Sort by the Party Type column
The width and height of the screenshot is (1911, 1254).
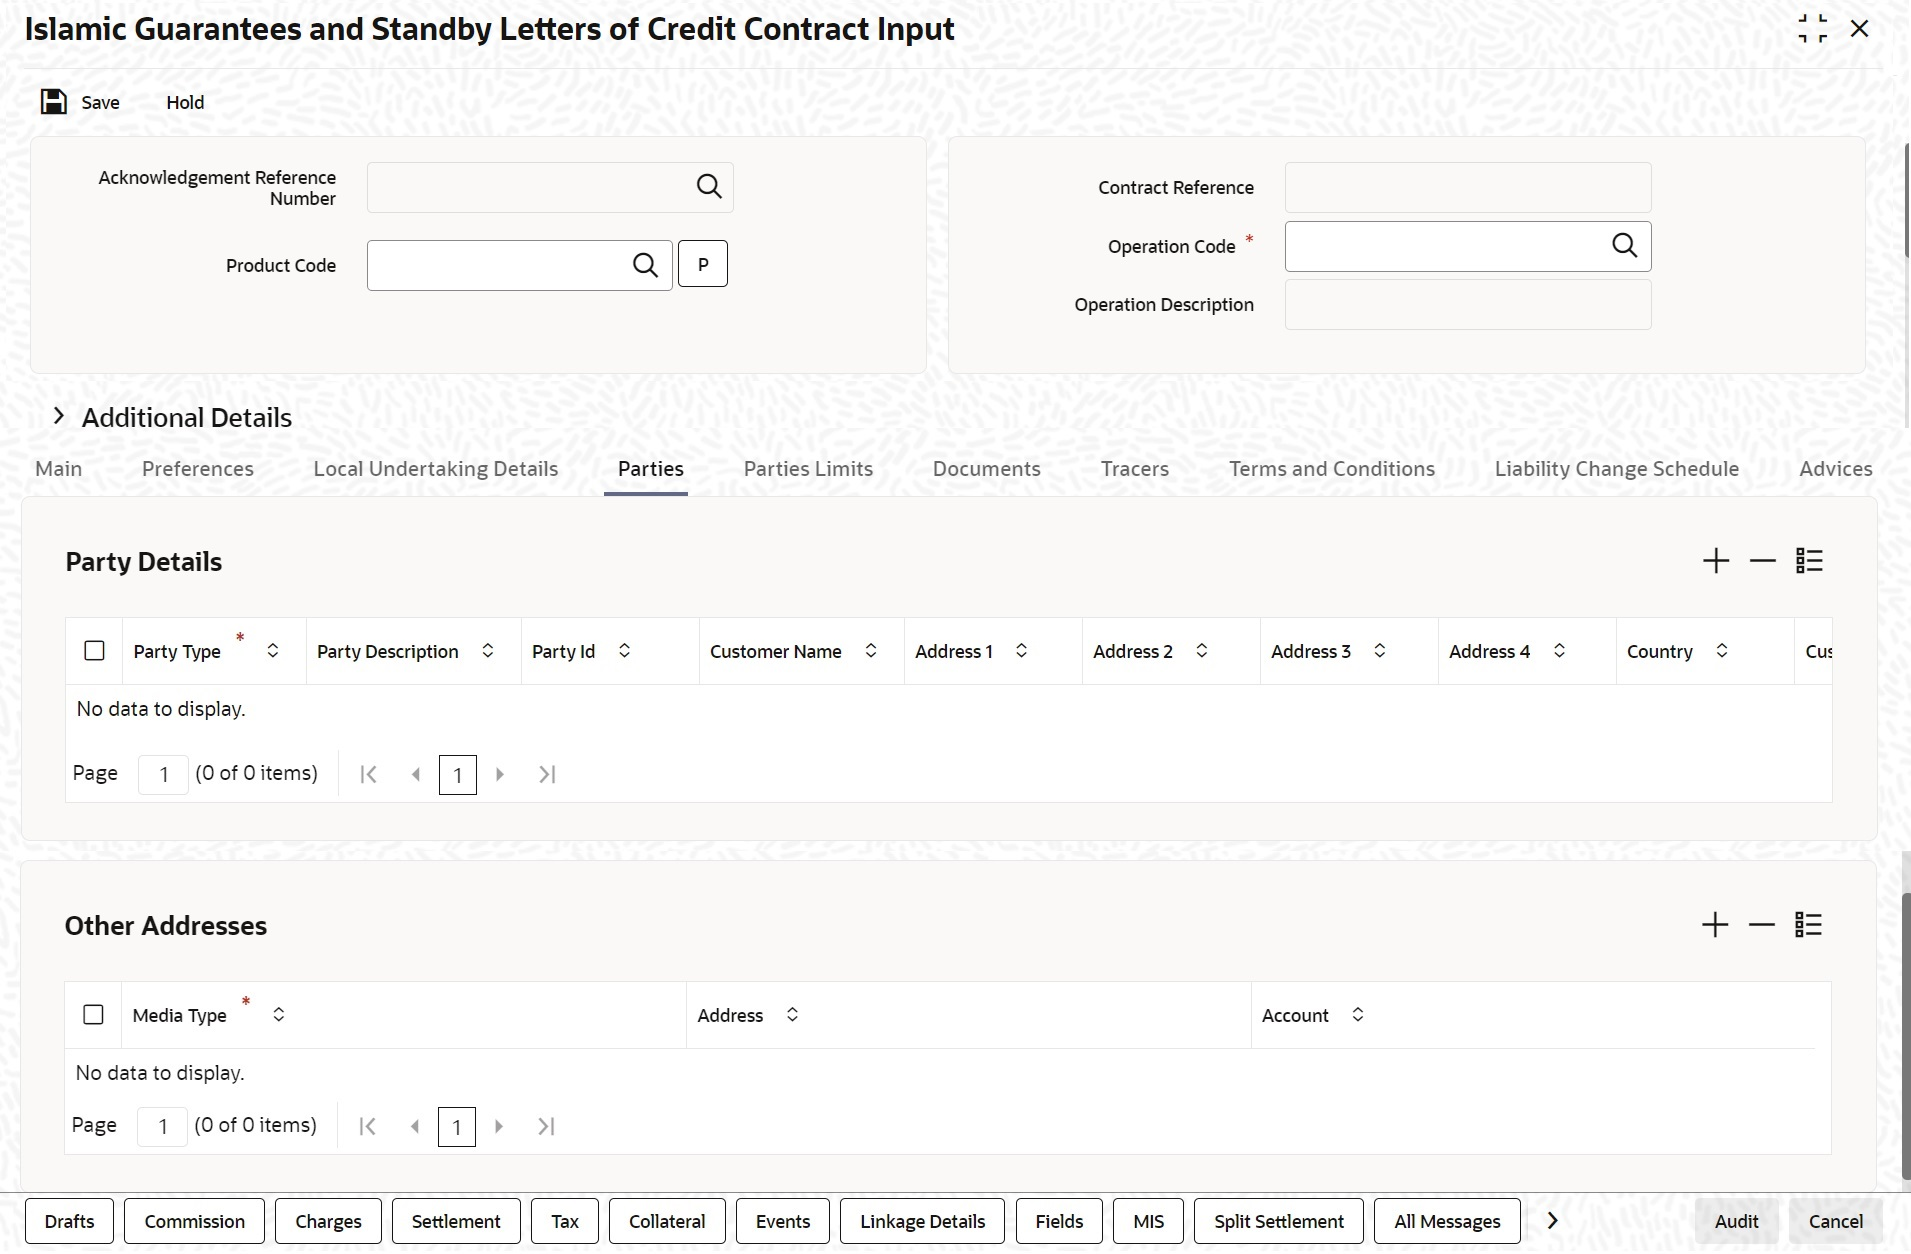(272, 651)
